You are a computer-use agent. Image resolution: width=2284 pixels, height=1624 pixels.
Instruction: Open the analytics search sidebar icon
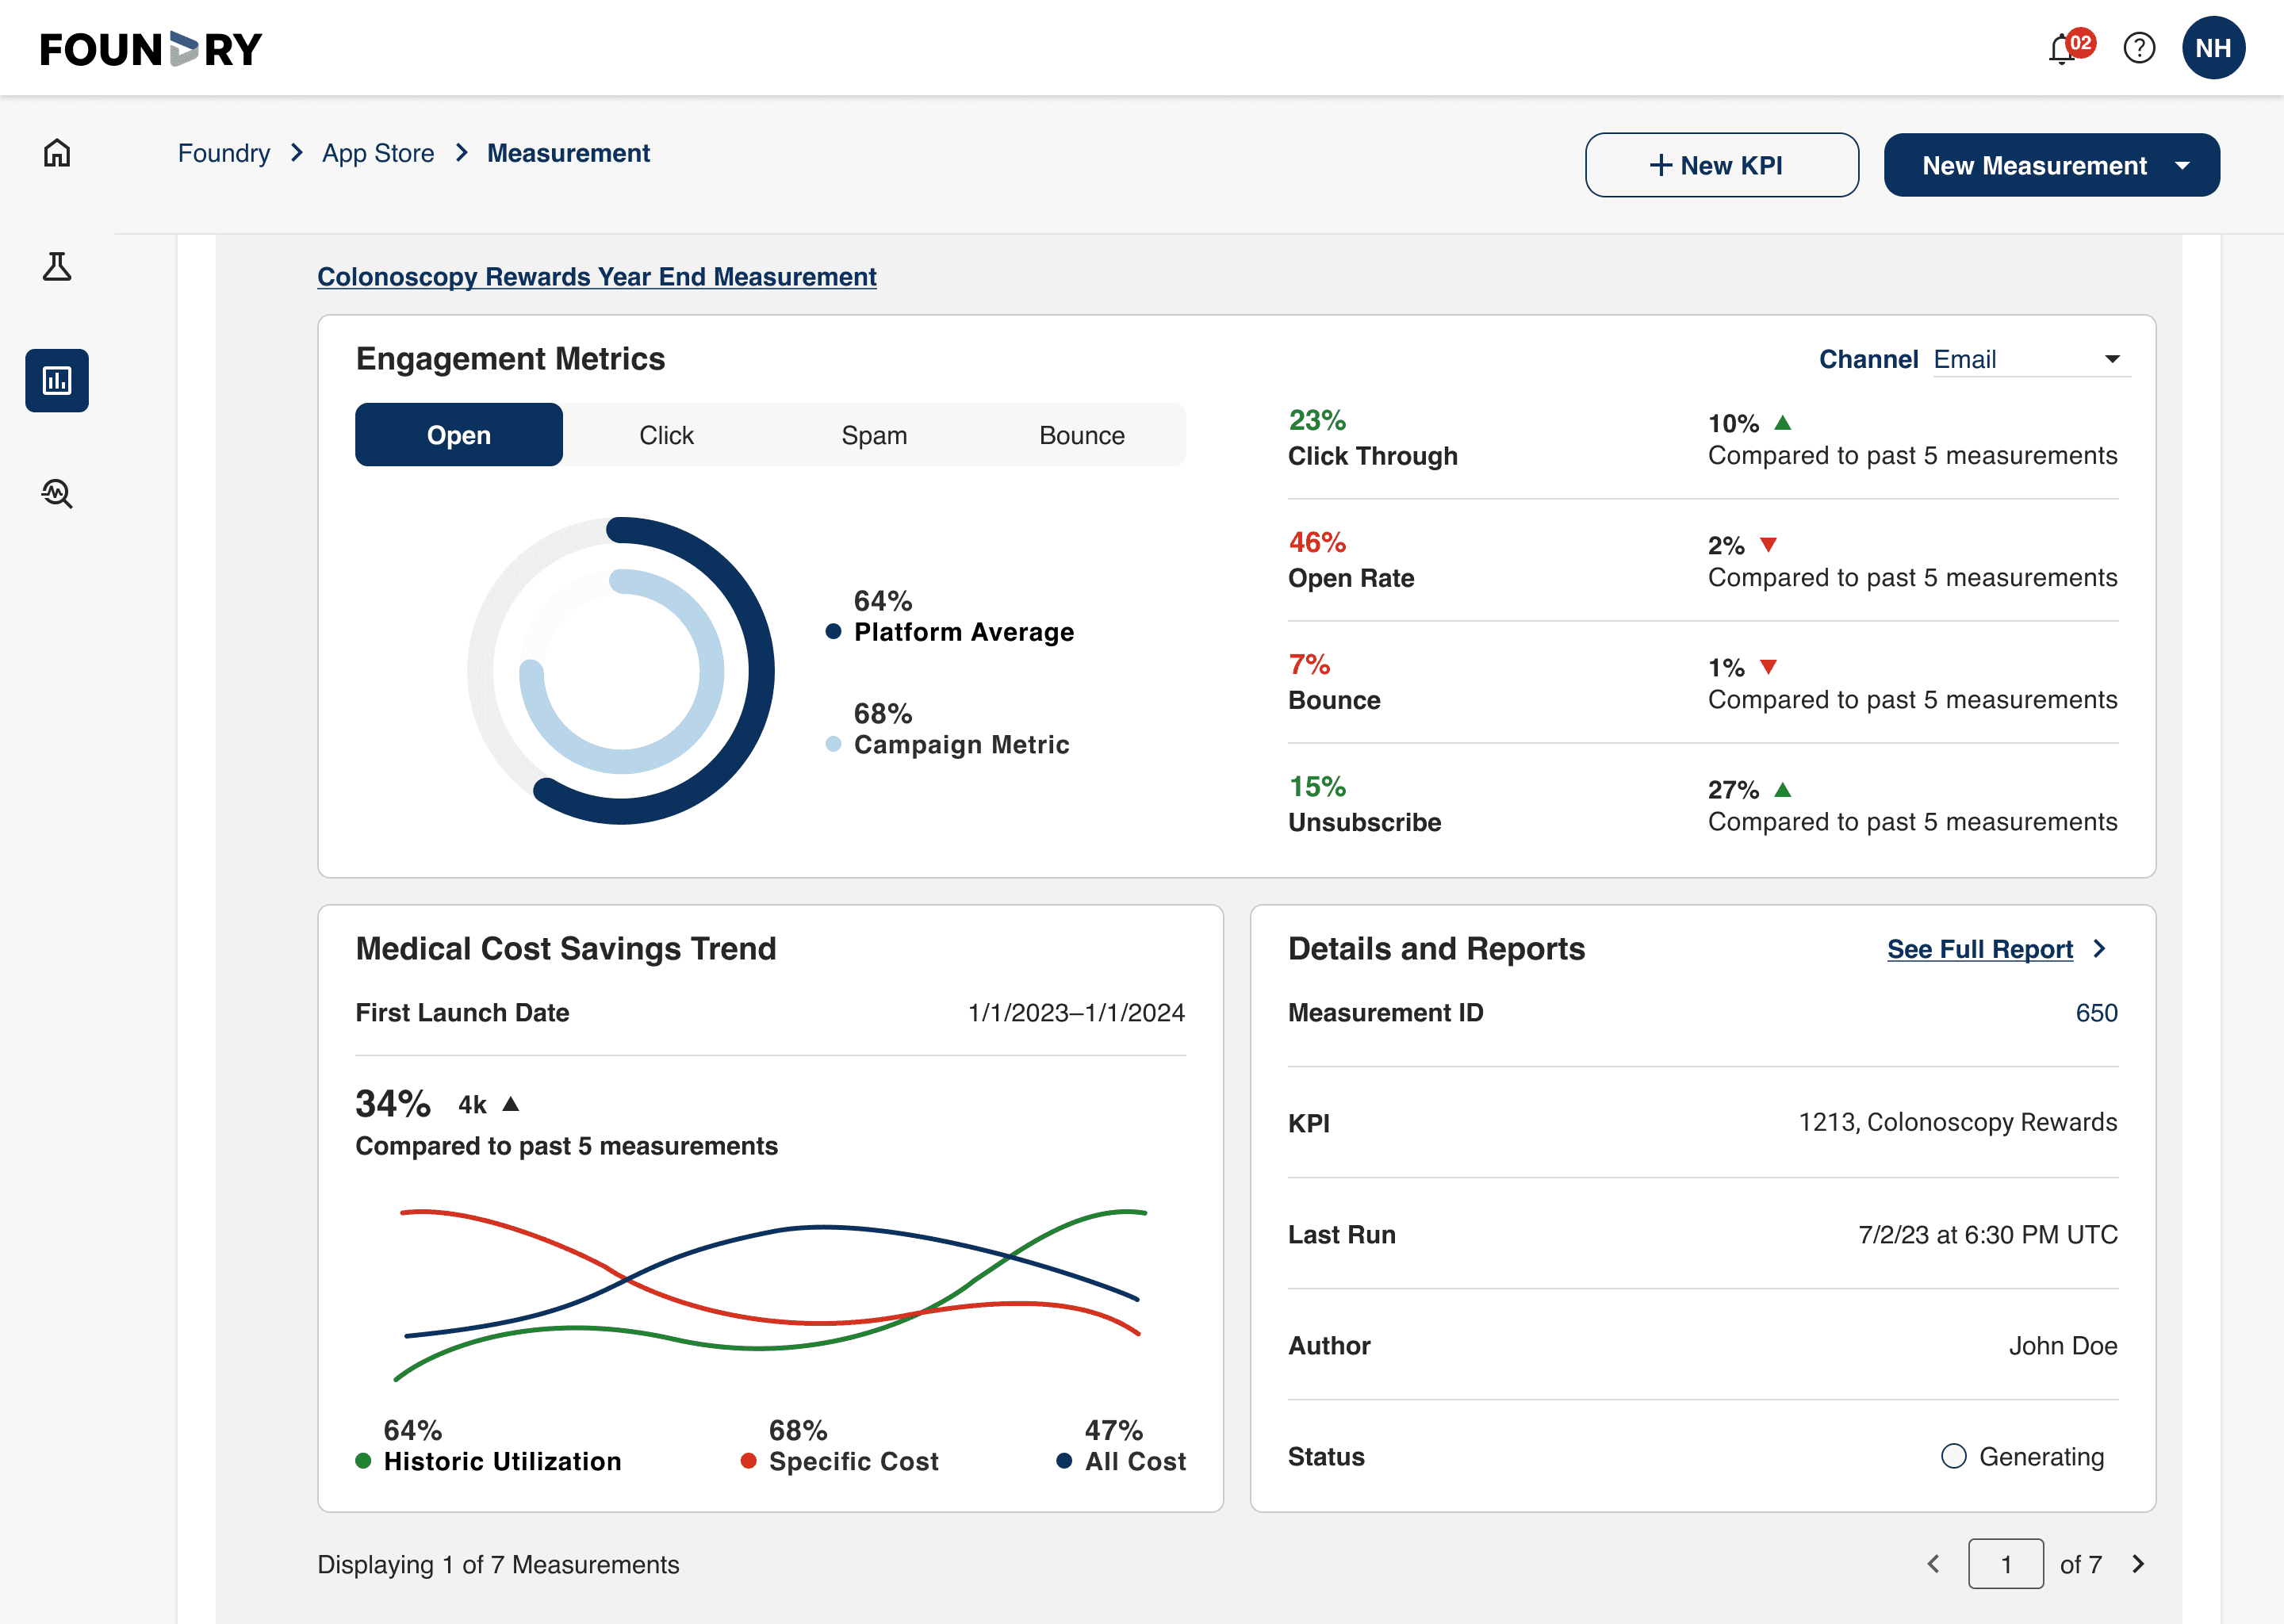(x=57, y=494)
